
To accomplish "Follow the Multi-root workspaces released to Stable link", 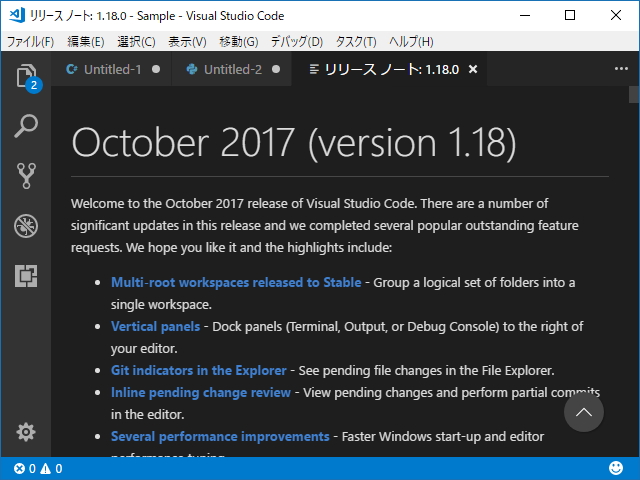I will point(236,282).
